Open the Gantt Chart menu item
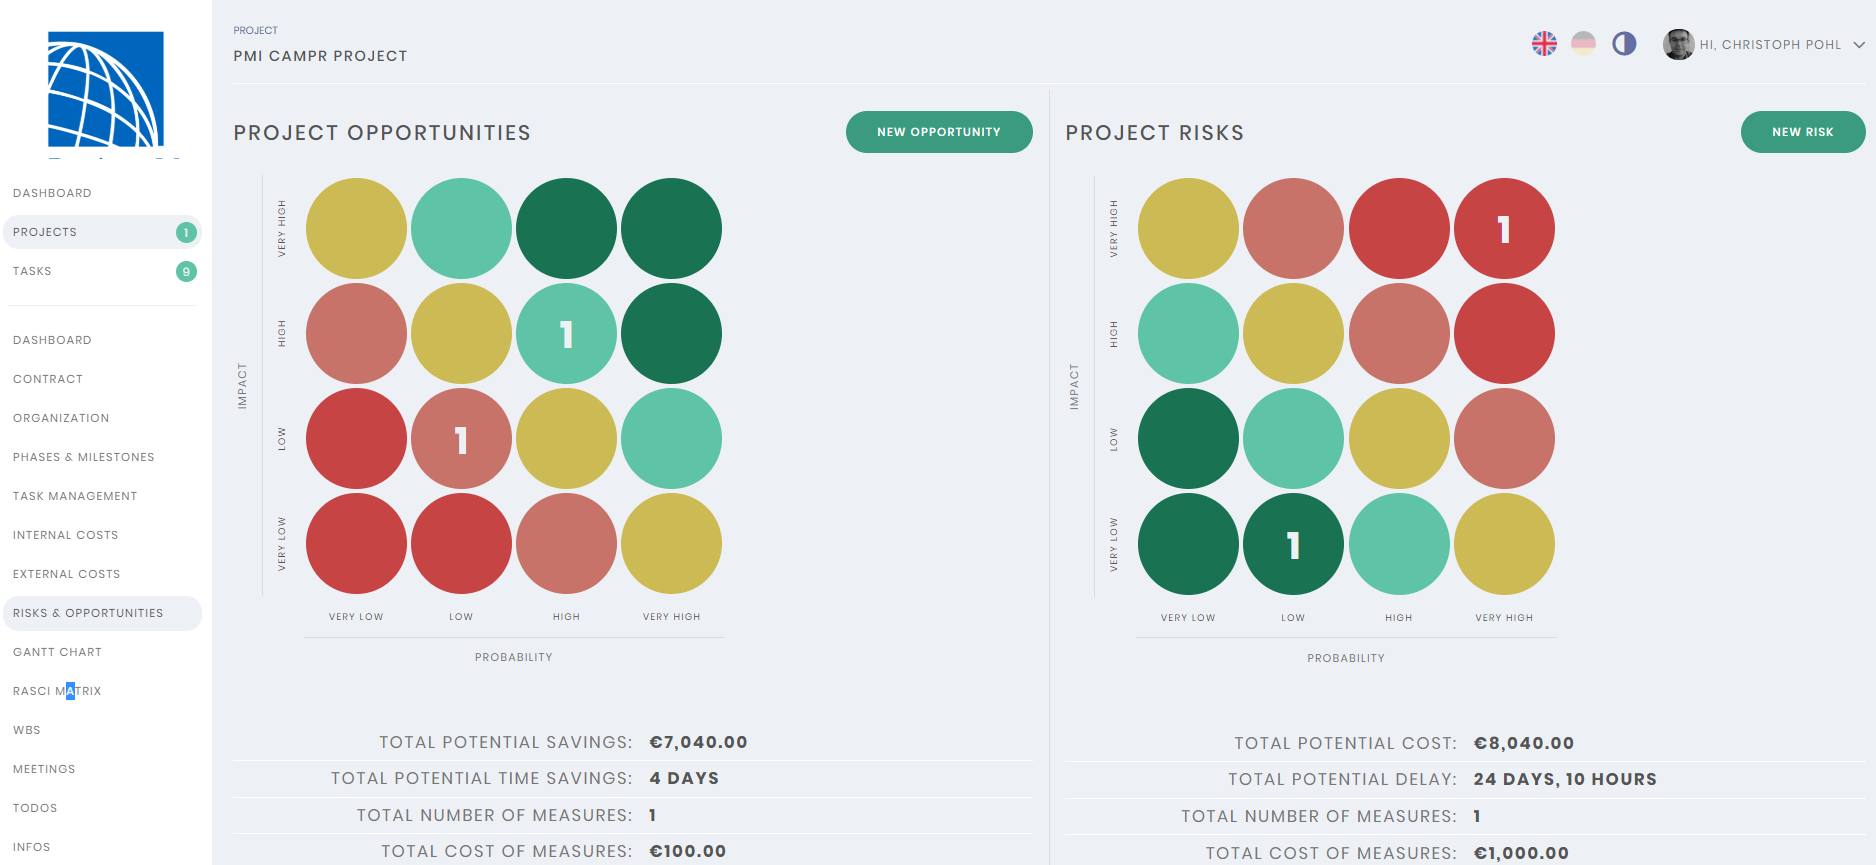Screen dimensions: 1876x865 click(57, 652)
